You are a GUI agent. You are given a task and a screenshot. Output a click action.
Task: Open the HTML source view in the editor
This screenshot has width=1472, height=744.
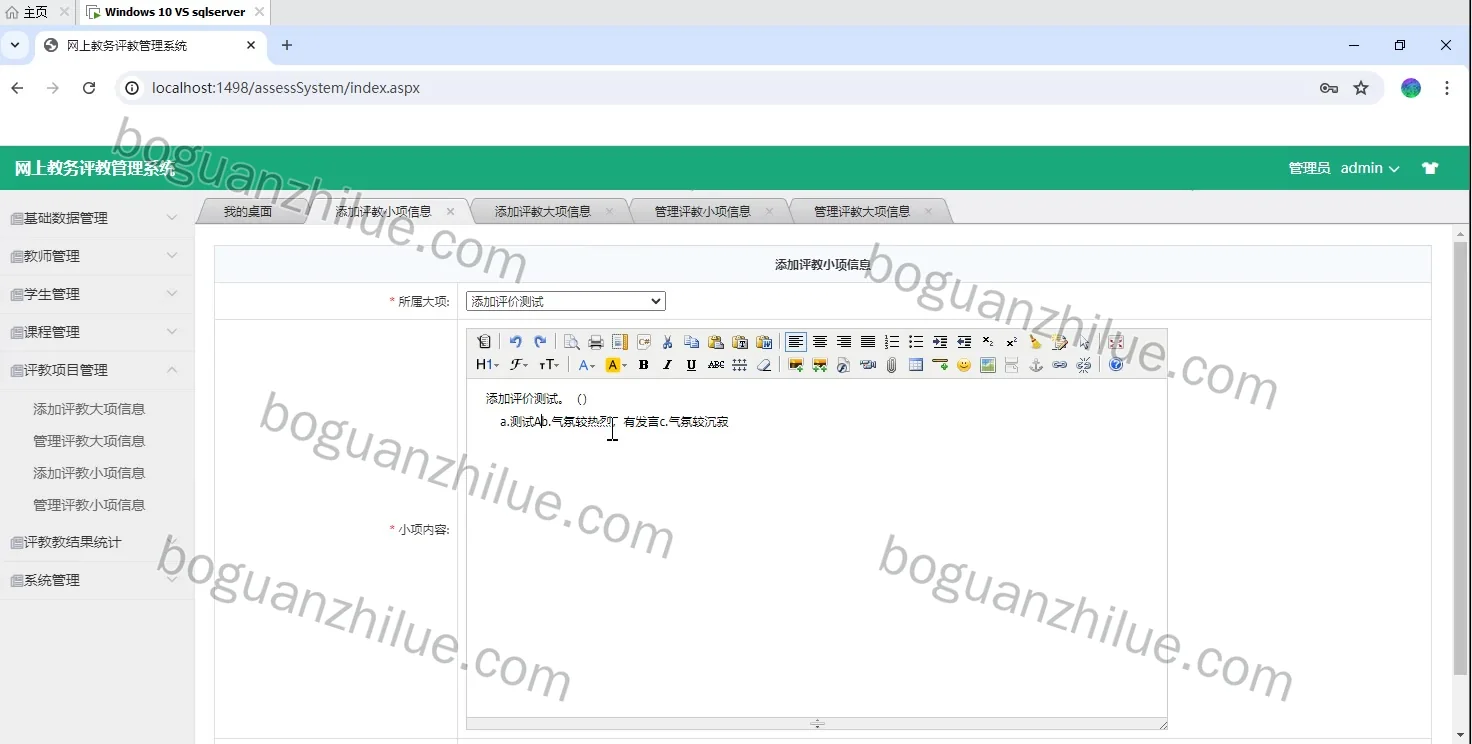(x=485, y=342)
